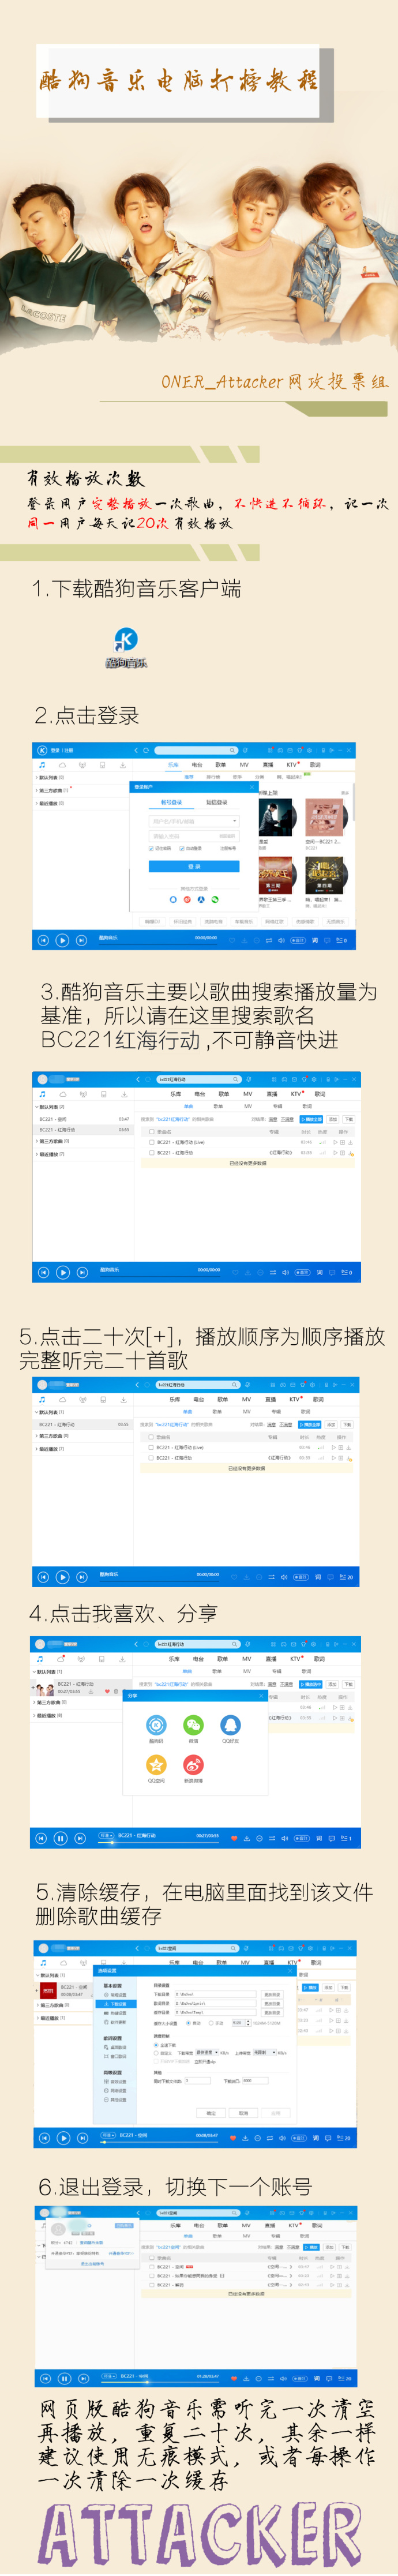Viewport: 398px width, 2576px height.
Task: Click 应用 button in settings dialog
Action: [275, 2113]
